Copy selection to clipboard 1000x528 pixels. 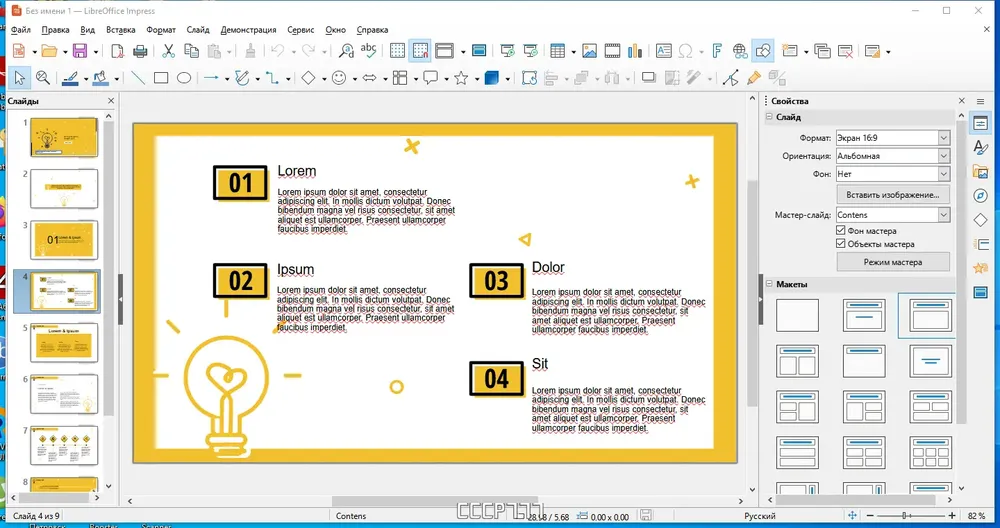[191, 51]
